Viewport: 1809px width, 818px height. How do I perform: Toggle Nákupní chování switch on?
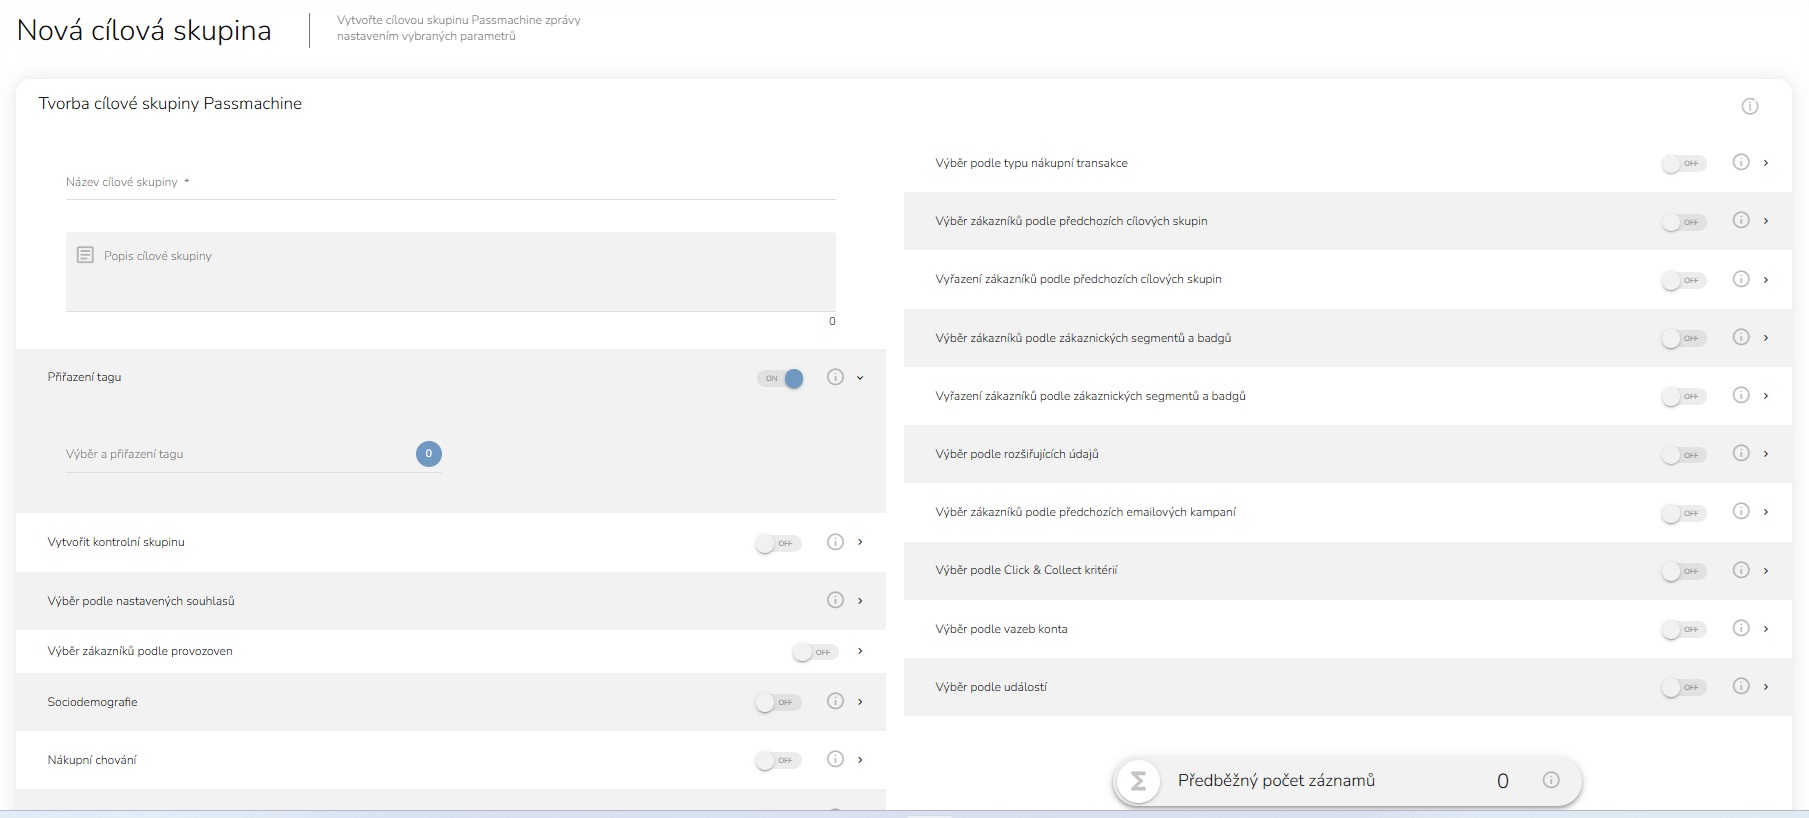point(779,760)
